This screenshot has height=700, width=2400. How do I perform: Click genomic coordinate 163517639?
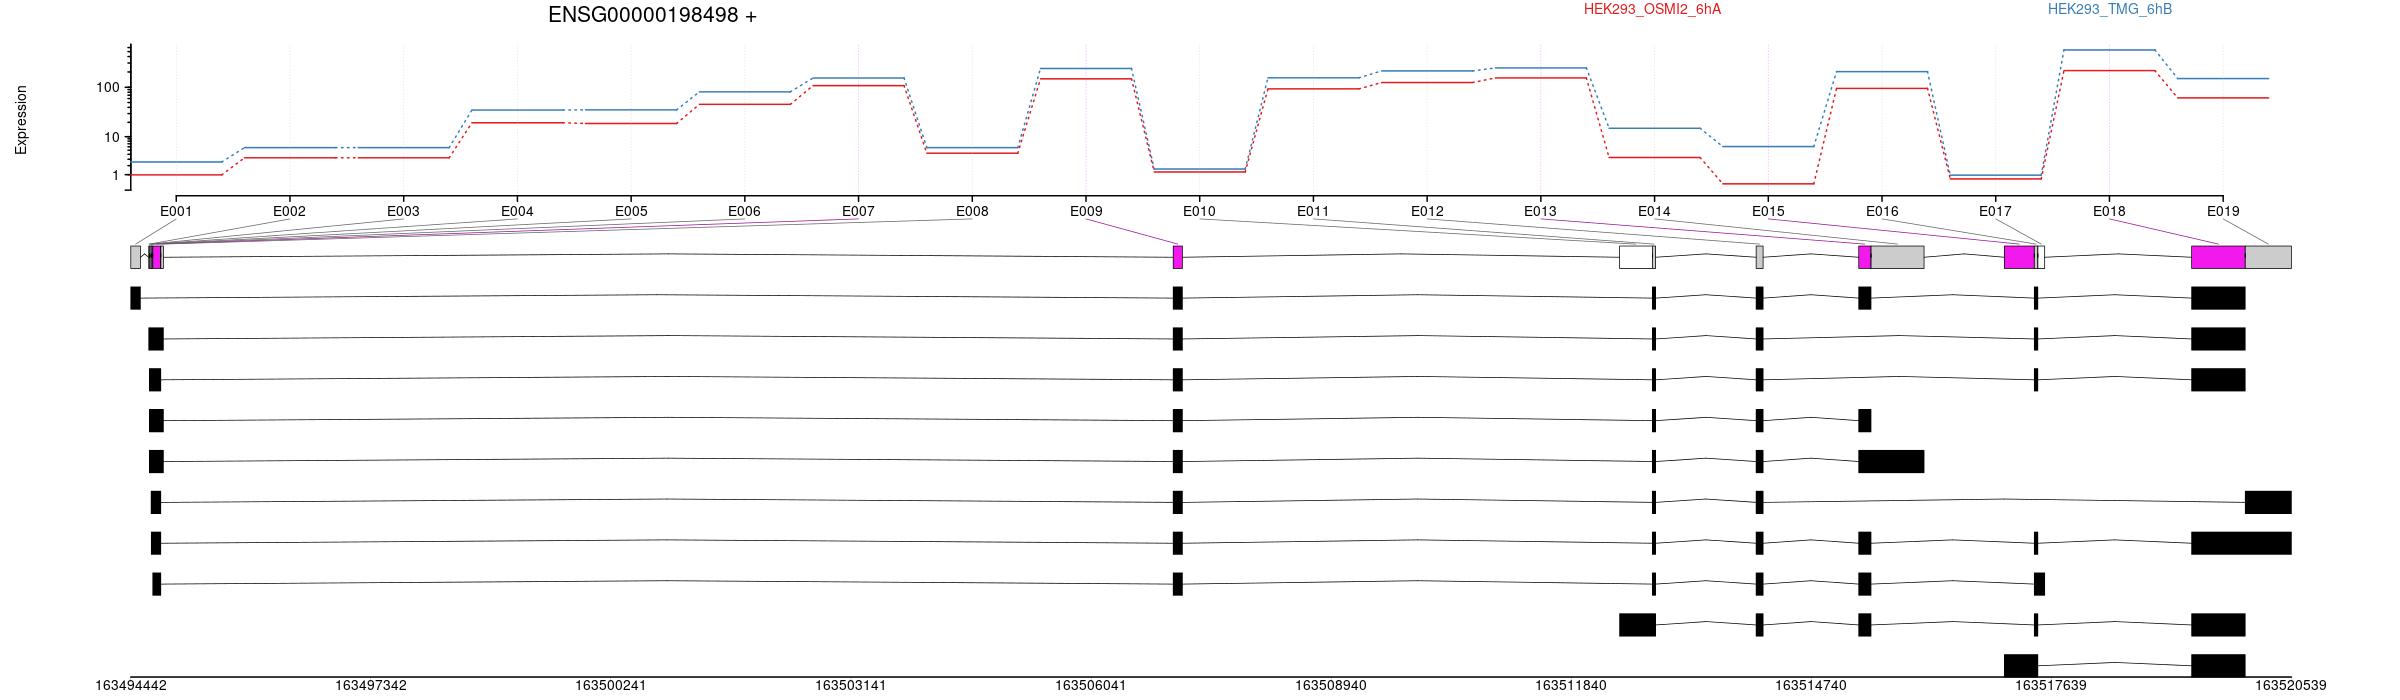[x=2051, y=686]
